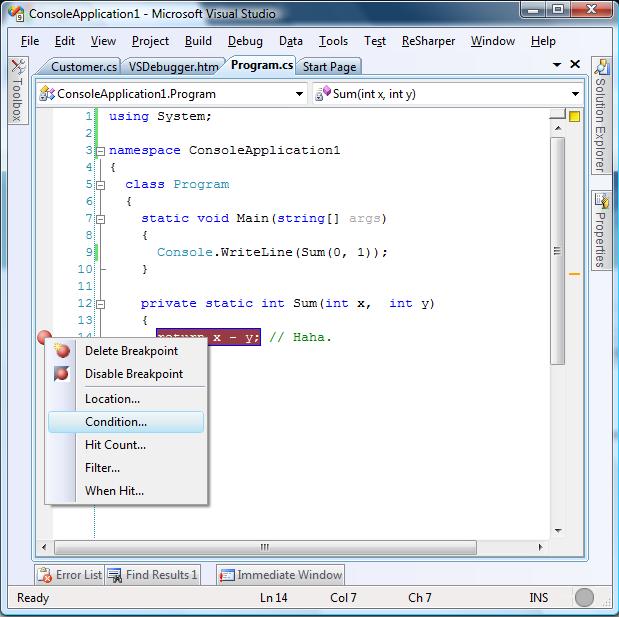Image resolution: width=619 pixels, height=617 pixels.
Task: Select the Program.cs tab
Action: [x=262, y=65]
